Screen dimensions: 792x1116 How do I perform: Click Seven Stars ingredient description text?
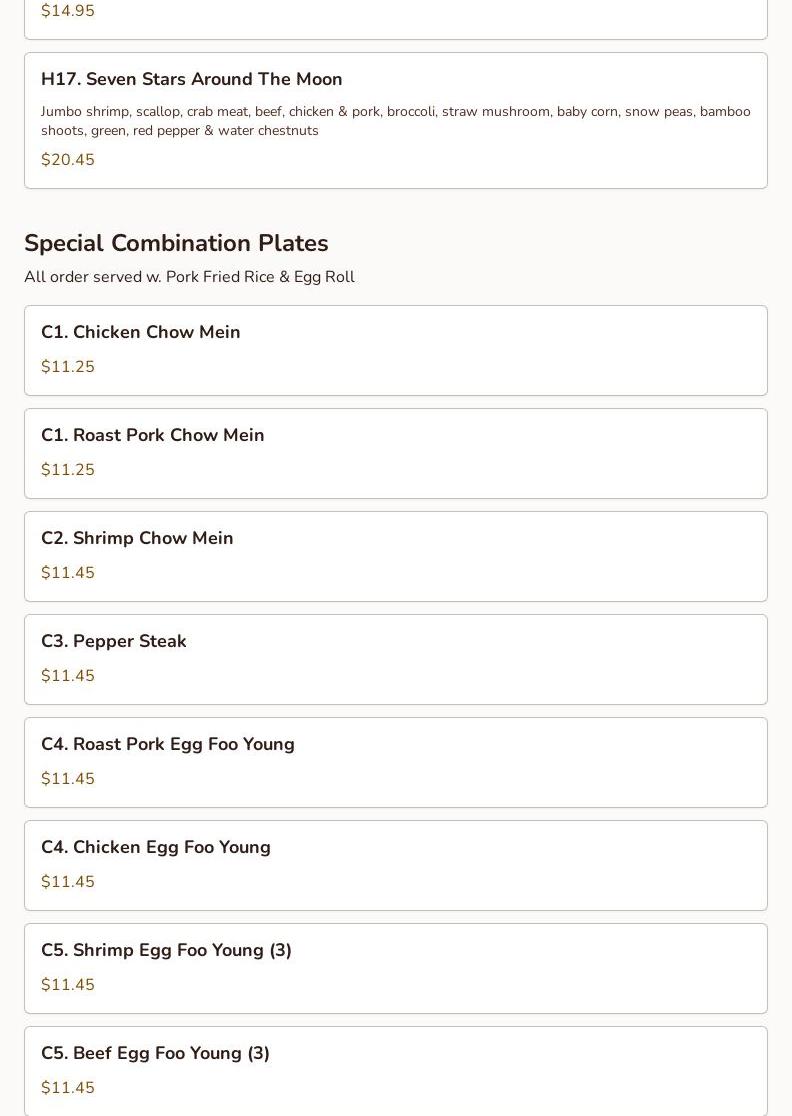tap(395, 121)
